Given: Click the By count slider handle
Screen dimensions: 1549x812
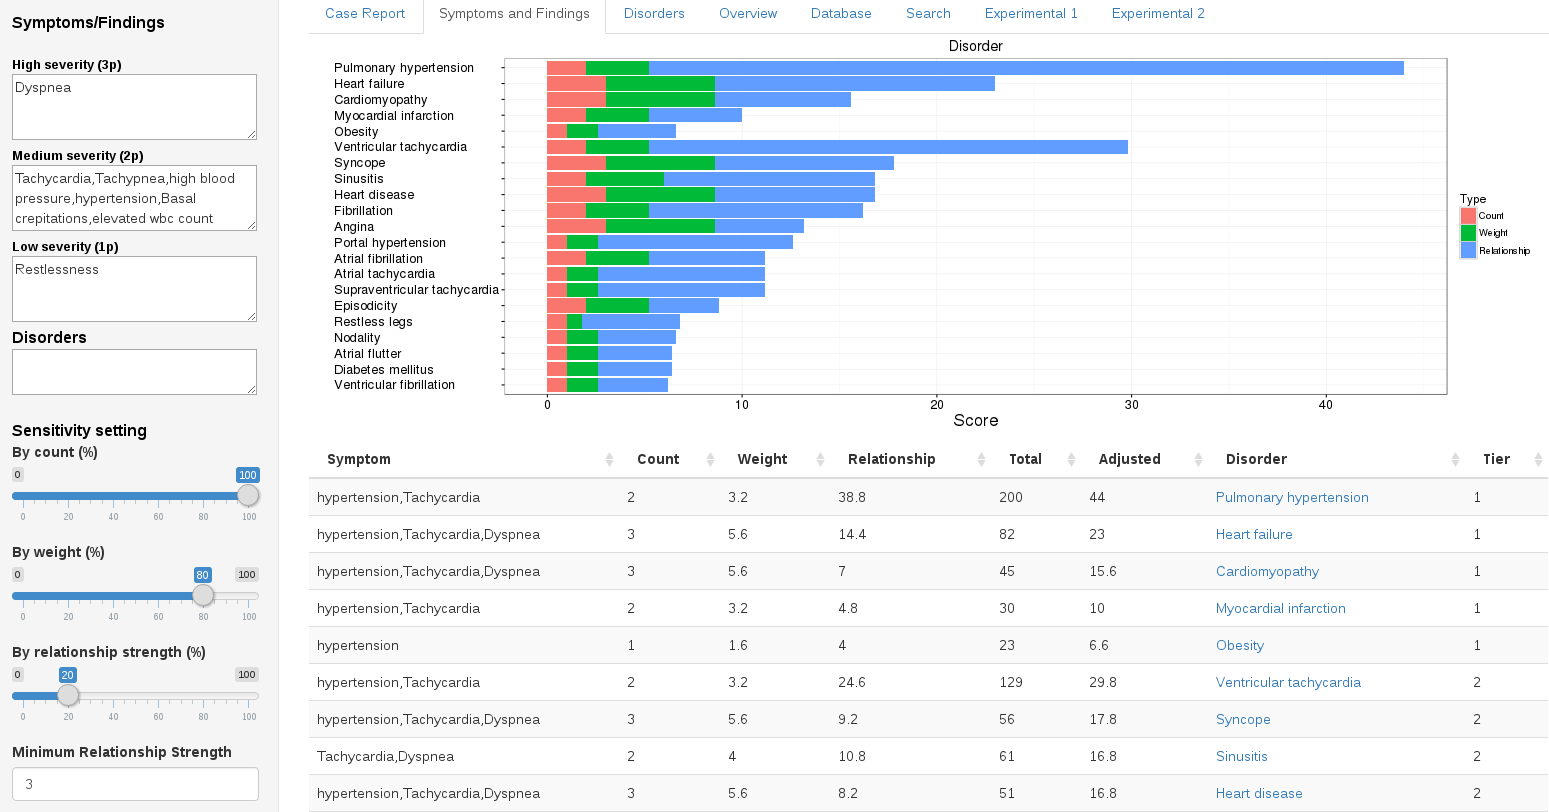Looking at the screenshot, I should tap(248, 496).
